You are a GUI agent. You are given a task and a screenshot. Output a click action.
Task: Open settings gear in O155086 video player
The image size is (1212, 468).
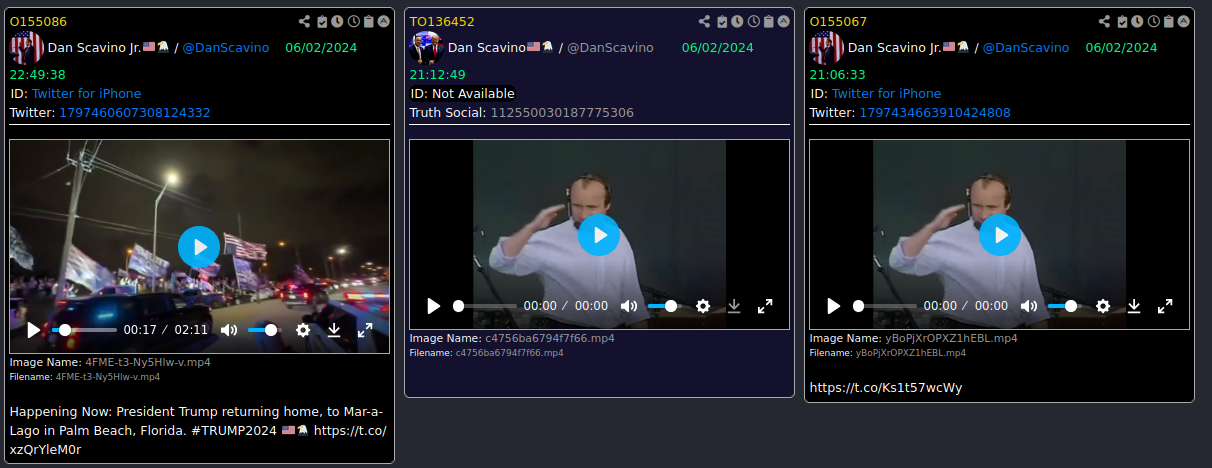pos(303,329)
